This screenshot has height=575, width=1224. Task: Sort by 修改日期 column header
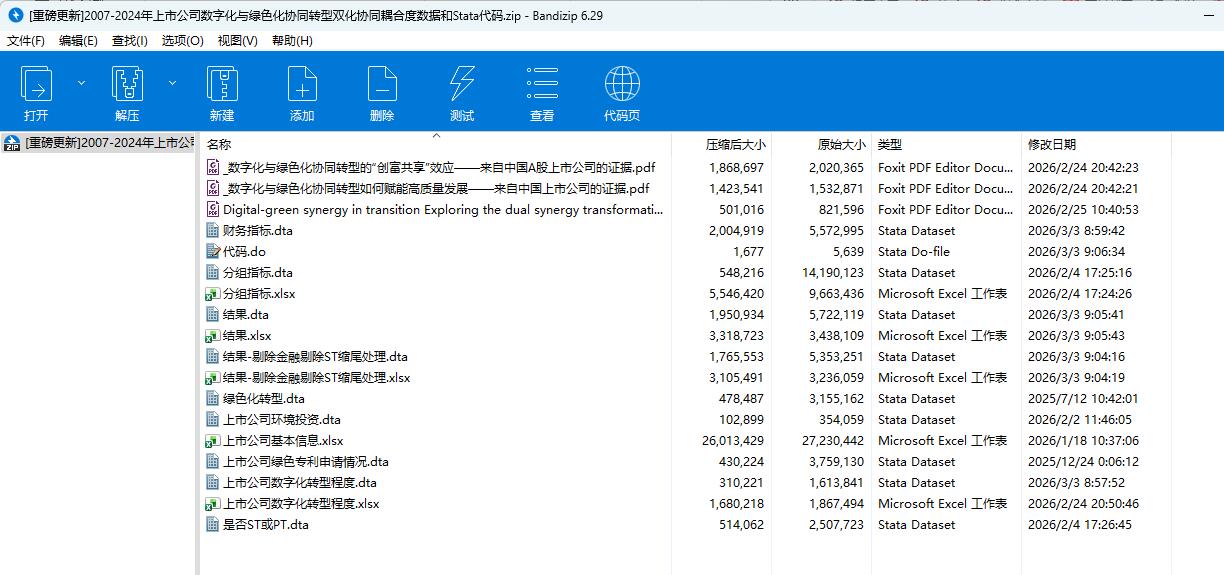tap(1052, 145)
